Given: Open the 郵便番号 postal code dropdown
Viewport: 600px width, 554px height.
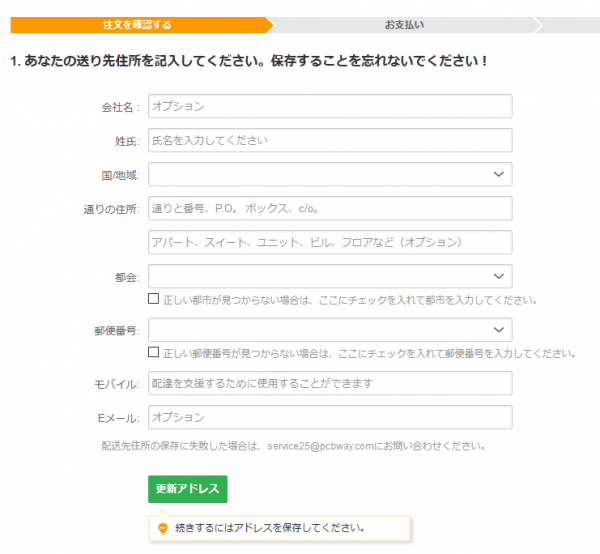Looking at the screenshot, I should [x=330, y=330].
